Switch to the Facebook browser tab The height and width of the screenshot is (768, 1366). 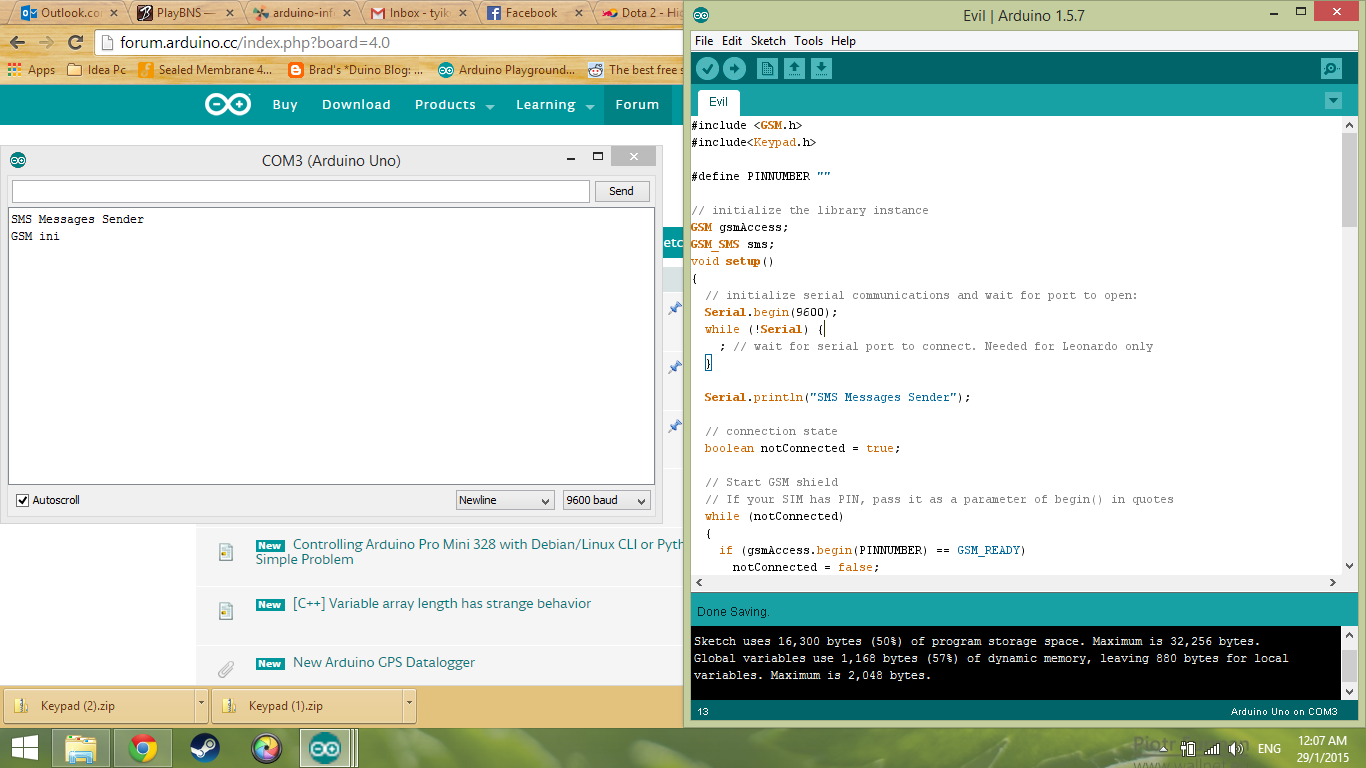[530, 13]
